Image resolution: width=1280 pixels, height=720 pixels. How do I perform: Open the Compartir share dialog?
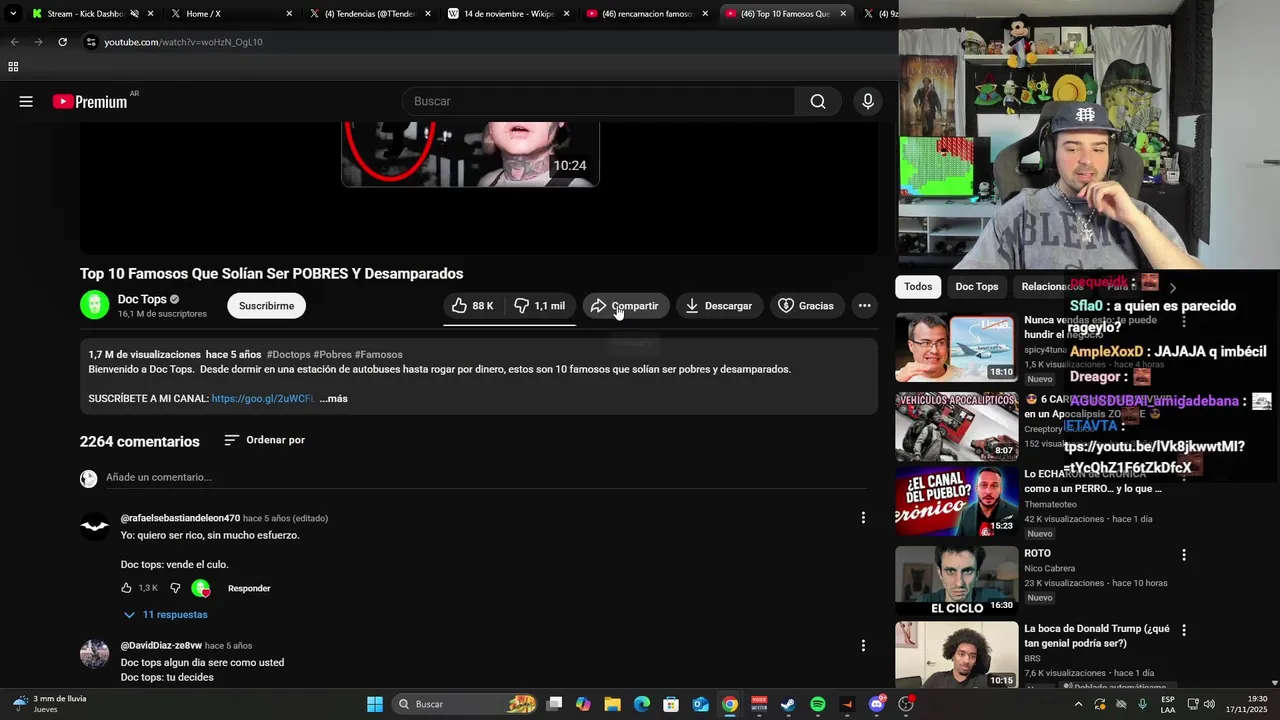pyautogui.click(x=624, y=306)
